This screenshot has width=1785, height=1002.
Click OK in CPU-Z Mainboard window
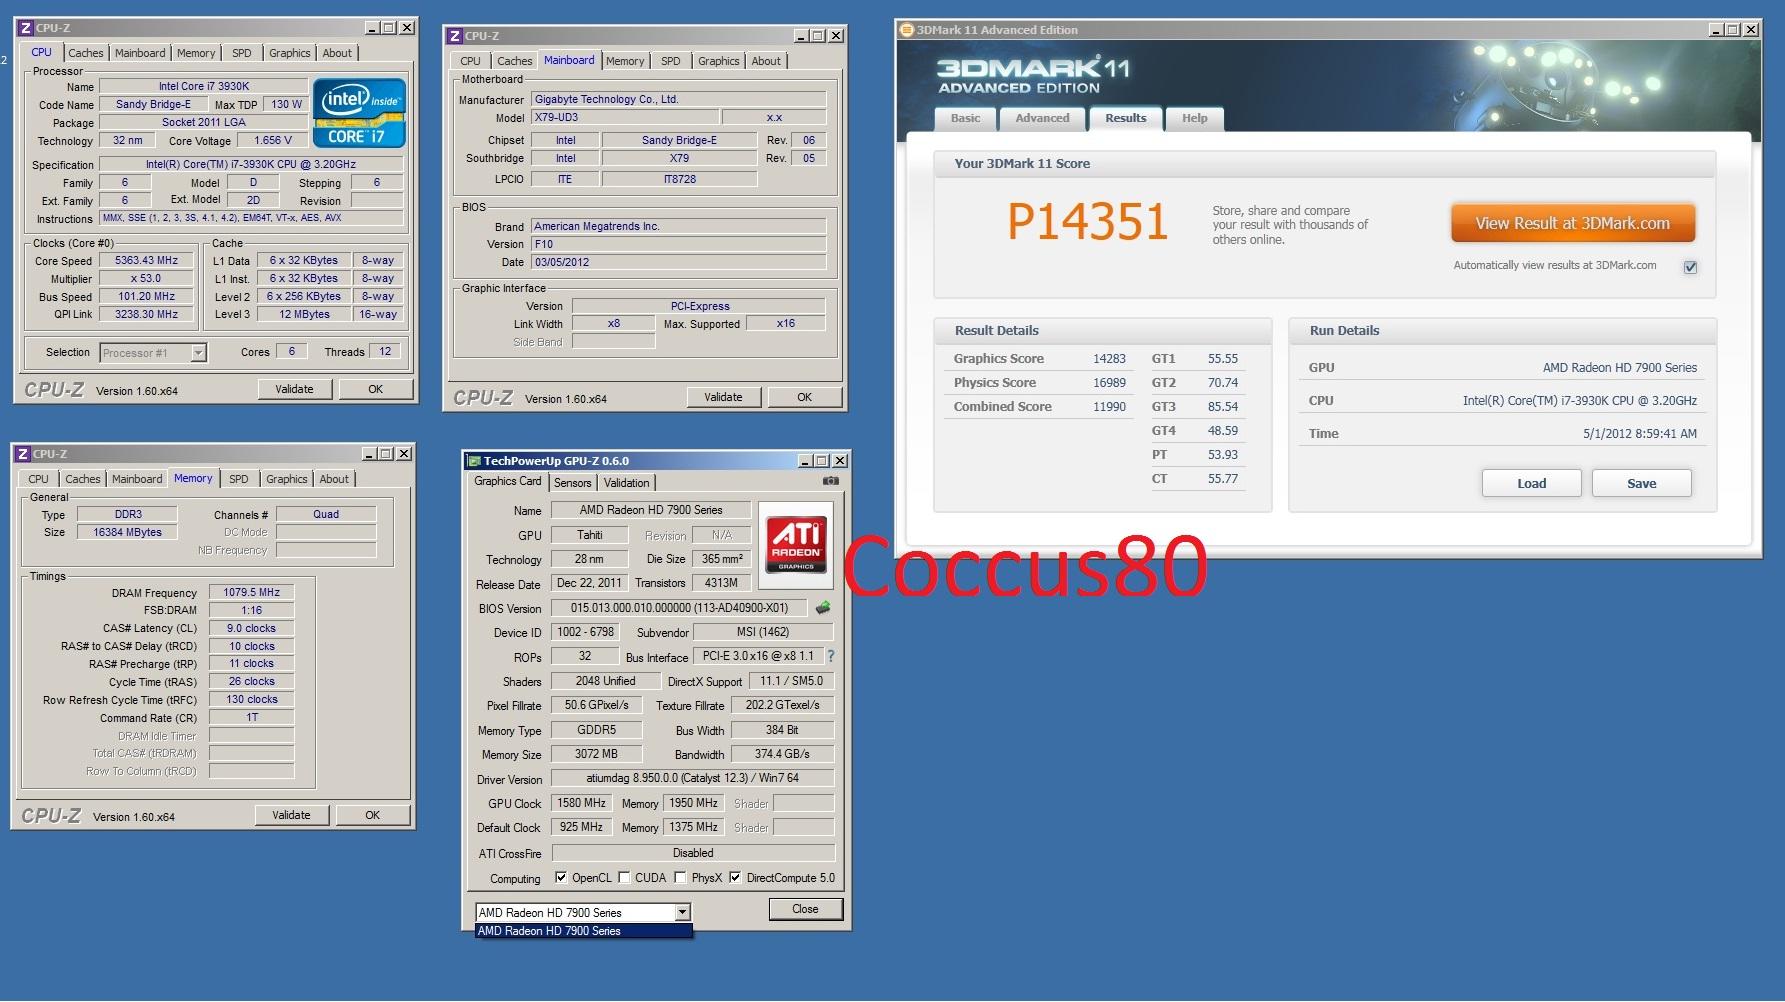805,397
